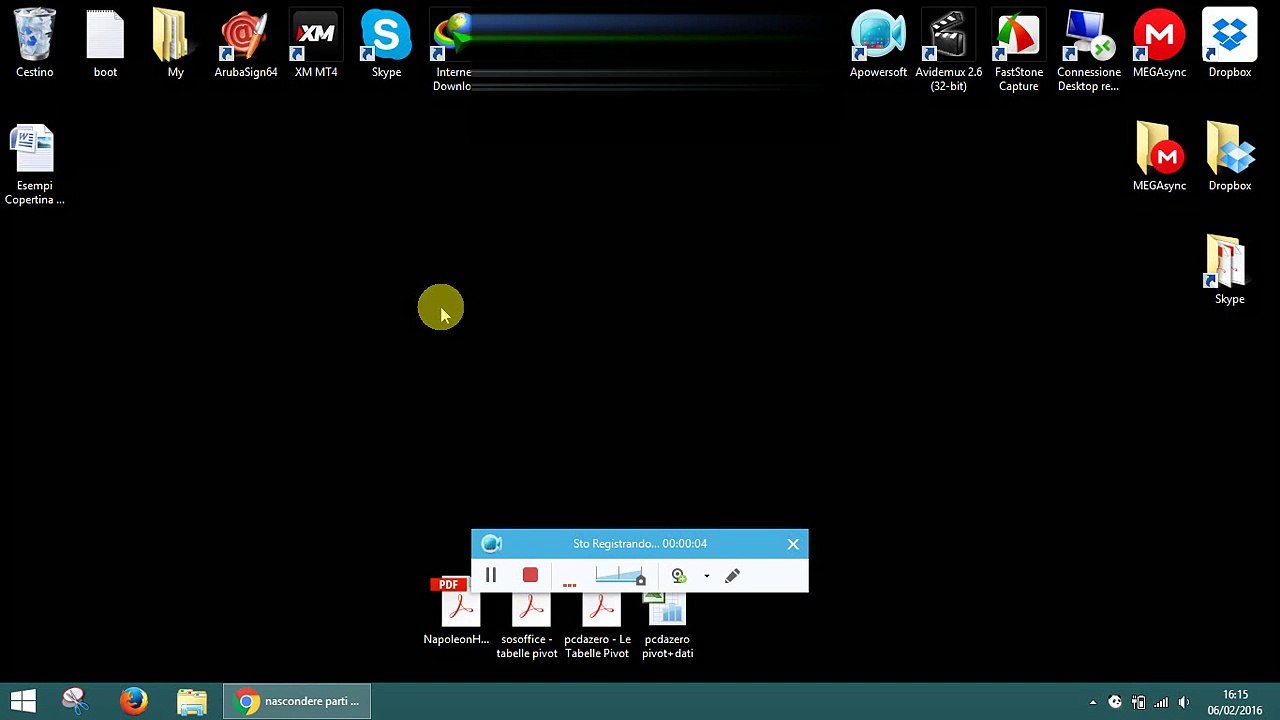Screen dimensions: 1280x720
Task: Open the boot file on desktop
Action: 105,44
